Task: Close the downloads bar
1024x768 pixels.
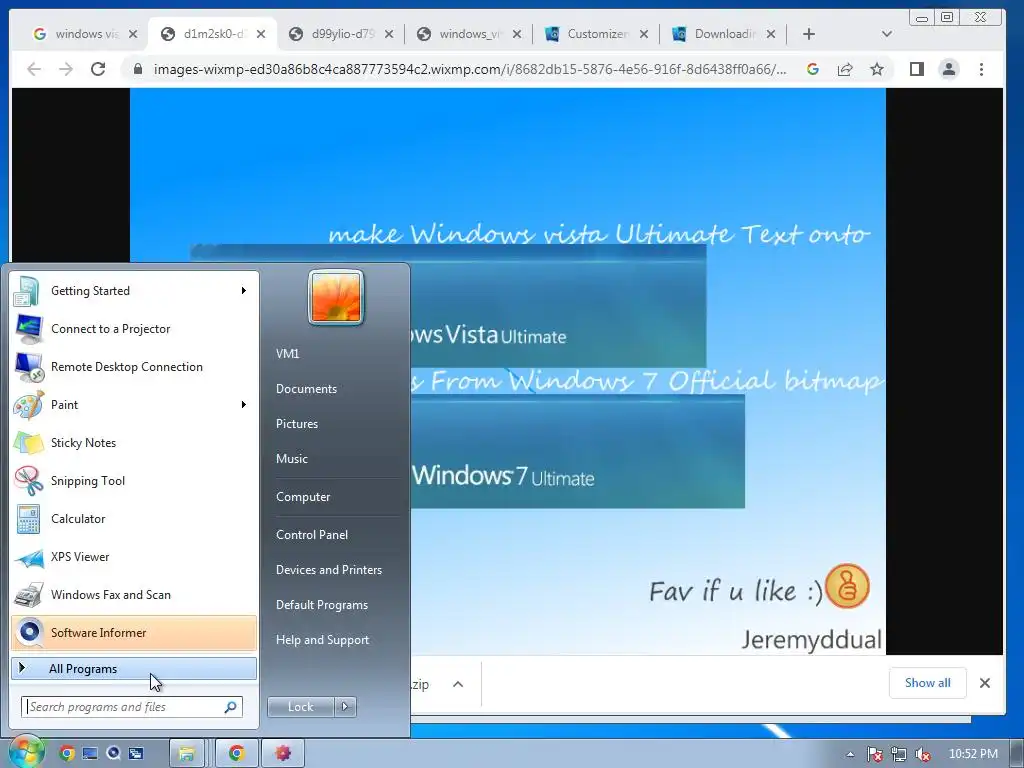Action: pos(985,683)
